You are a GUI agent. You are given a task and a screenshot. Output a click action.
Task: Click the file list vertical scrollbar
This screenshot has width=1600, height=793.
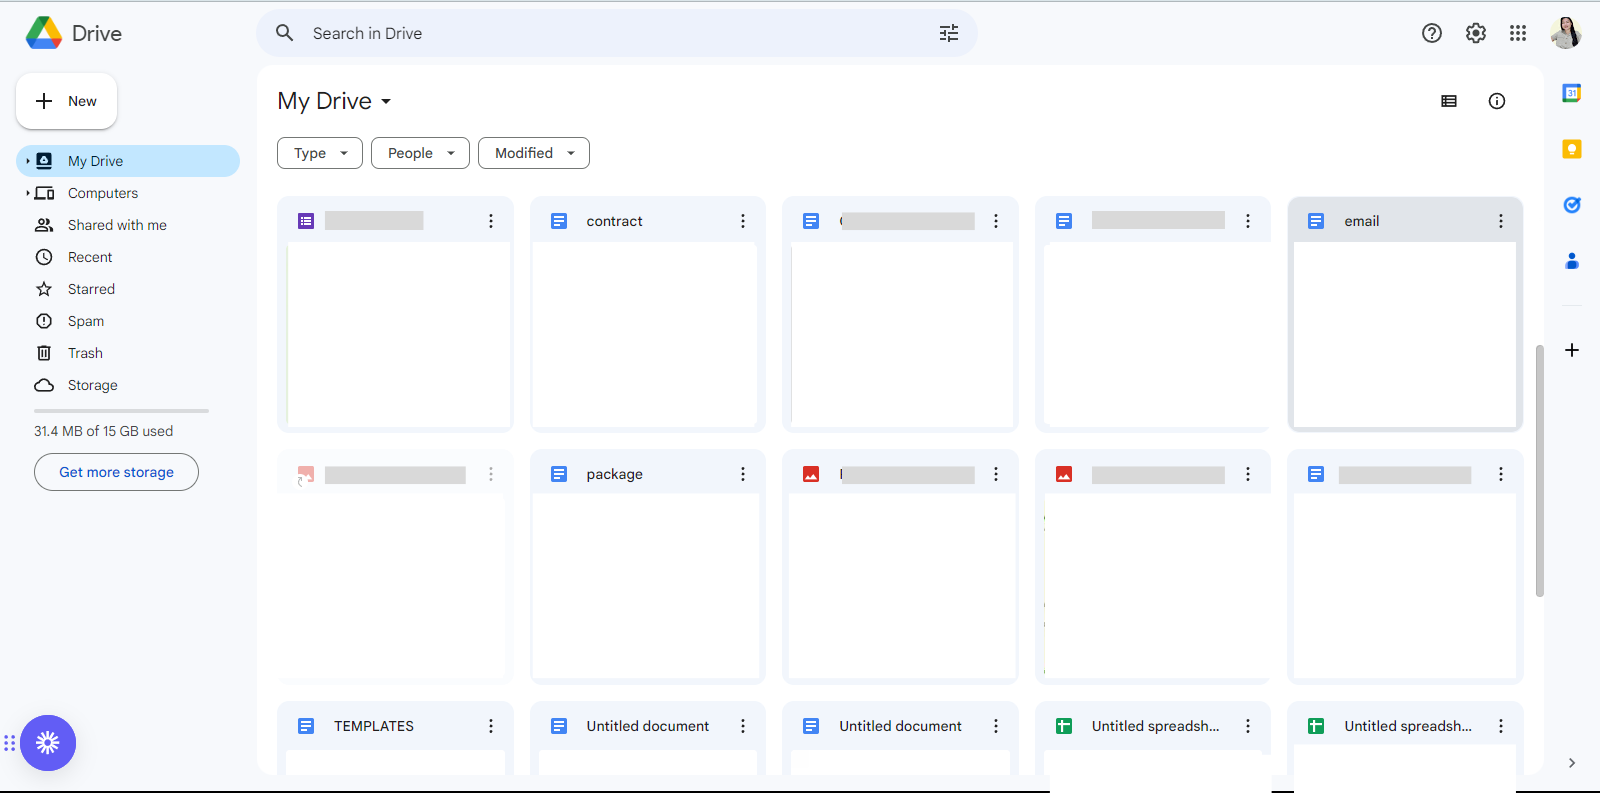pyautogui.click(x=1539, y=470)
